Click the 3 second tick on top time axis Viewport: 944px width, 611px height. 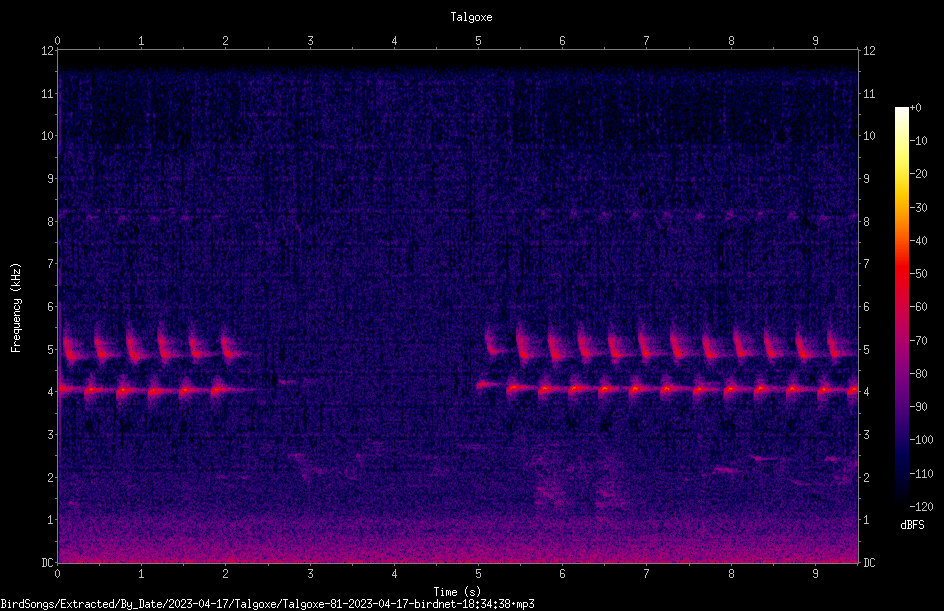click(310, 41)
